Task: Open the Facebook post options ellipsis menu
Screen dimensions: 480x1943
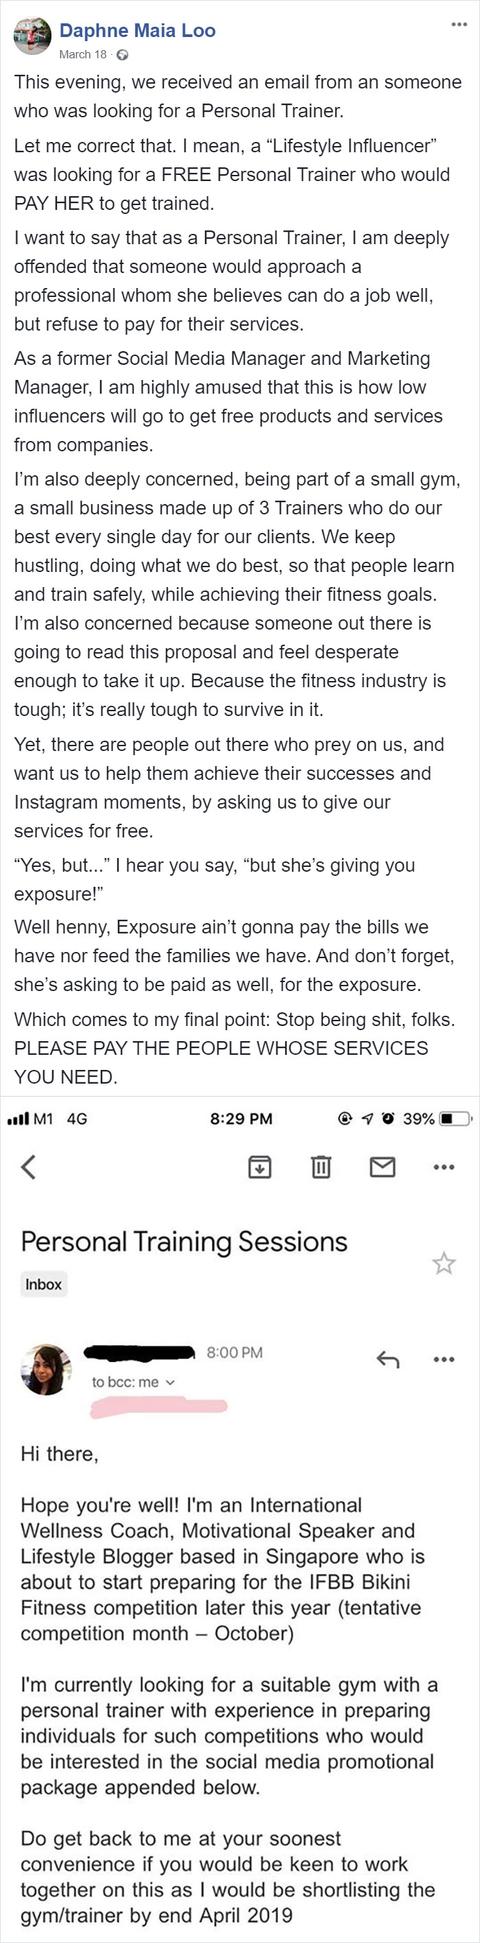Action: [458, 24]
